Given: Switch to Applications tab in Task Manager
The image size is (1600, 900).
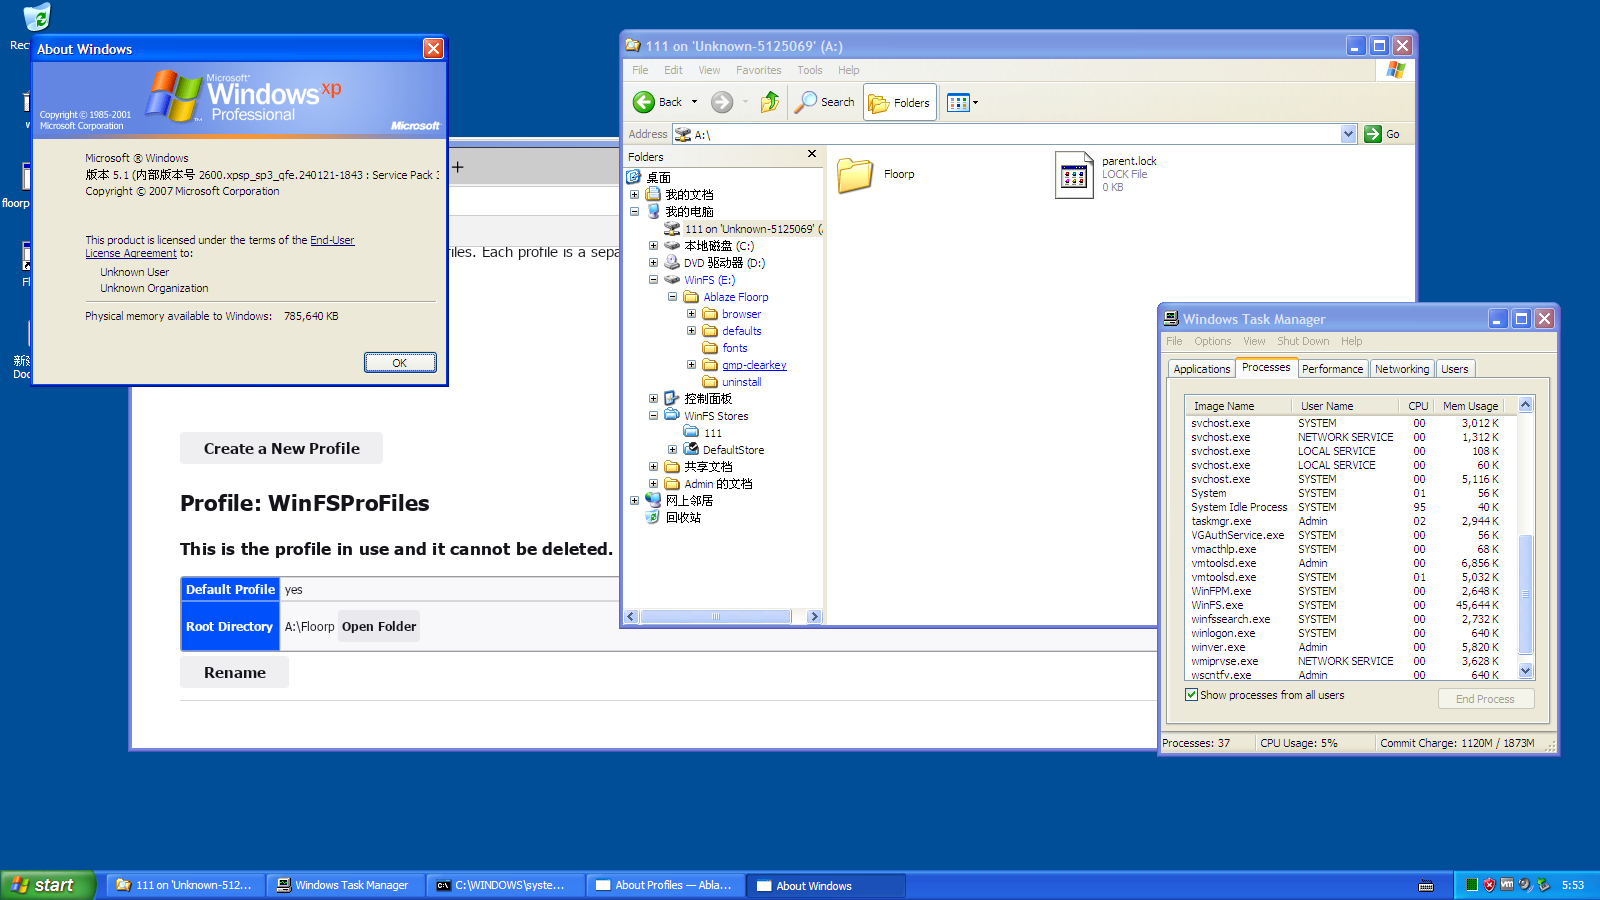Looking at the screenshot, I should [1201, 369].
